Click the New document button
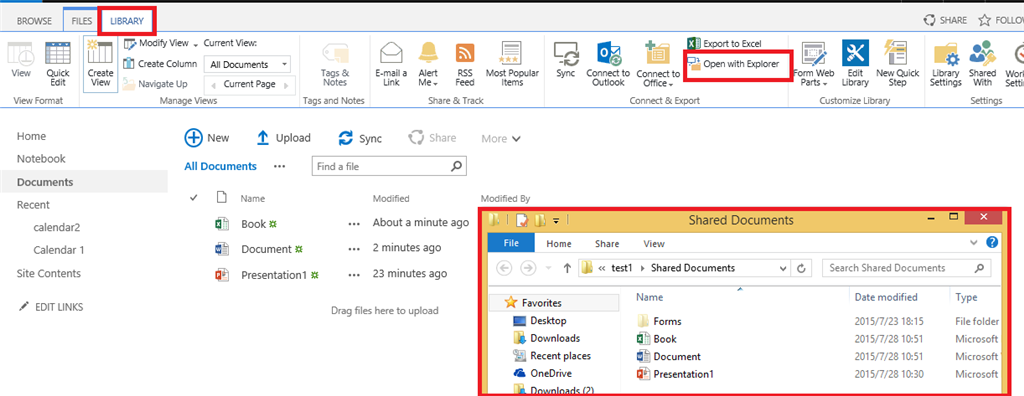Screen dimensions: 1024x396 (207, 138)
